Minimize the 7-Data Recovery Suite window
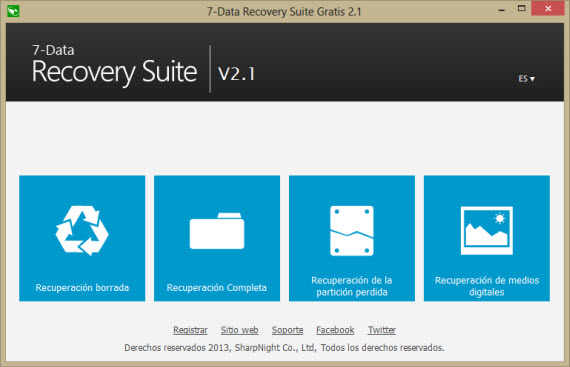 point(502,9)
